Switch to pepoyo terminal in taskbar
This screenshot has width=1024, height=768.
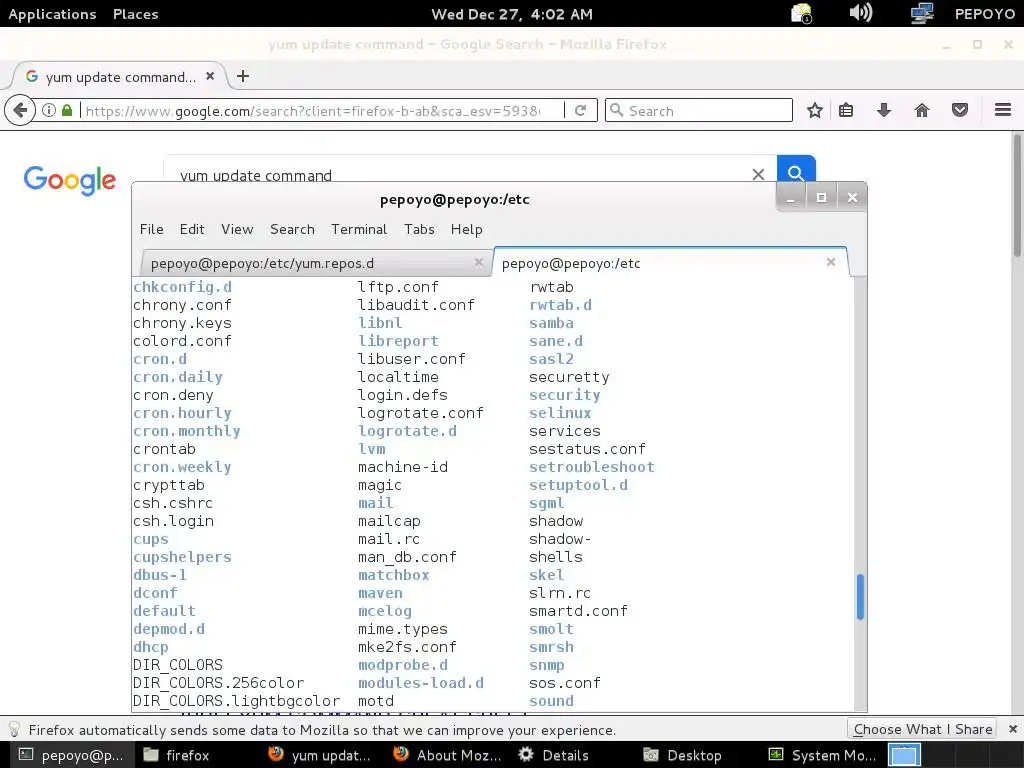point(71,755)
